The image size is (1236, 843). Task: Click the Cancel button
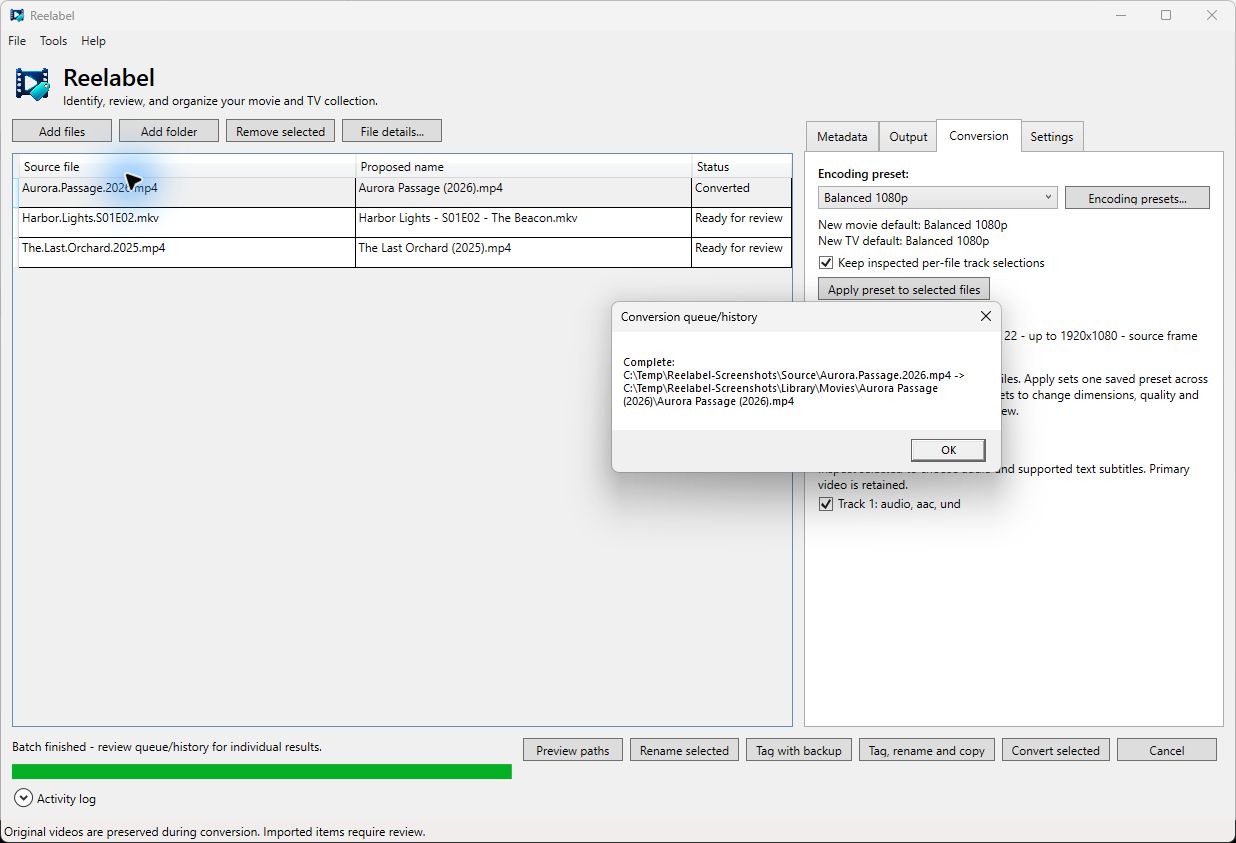pos(1167,750)
